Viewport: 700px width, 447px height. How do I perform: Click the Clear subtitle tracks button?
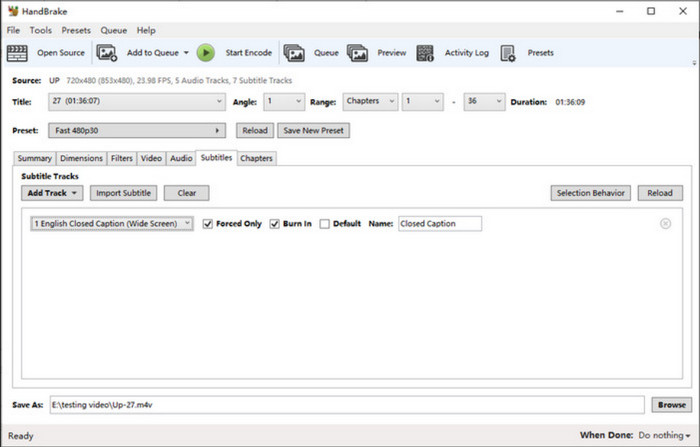(187, 193)
